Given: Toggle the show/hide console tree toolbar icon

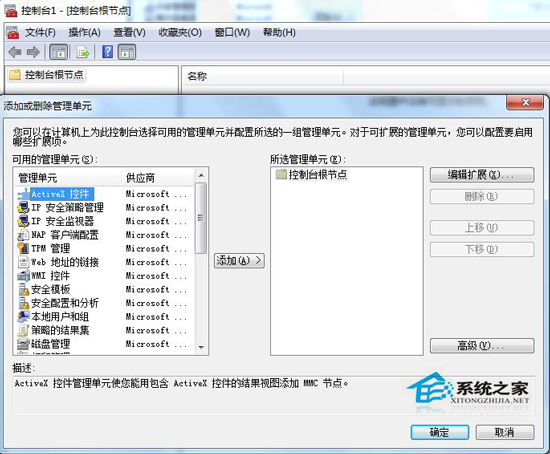Looking at the screenshot, I should (58, 52).
